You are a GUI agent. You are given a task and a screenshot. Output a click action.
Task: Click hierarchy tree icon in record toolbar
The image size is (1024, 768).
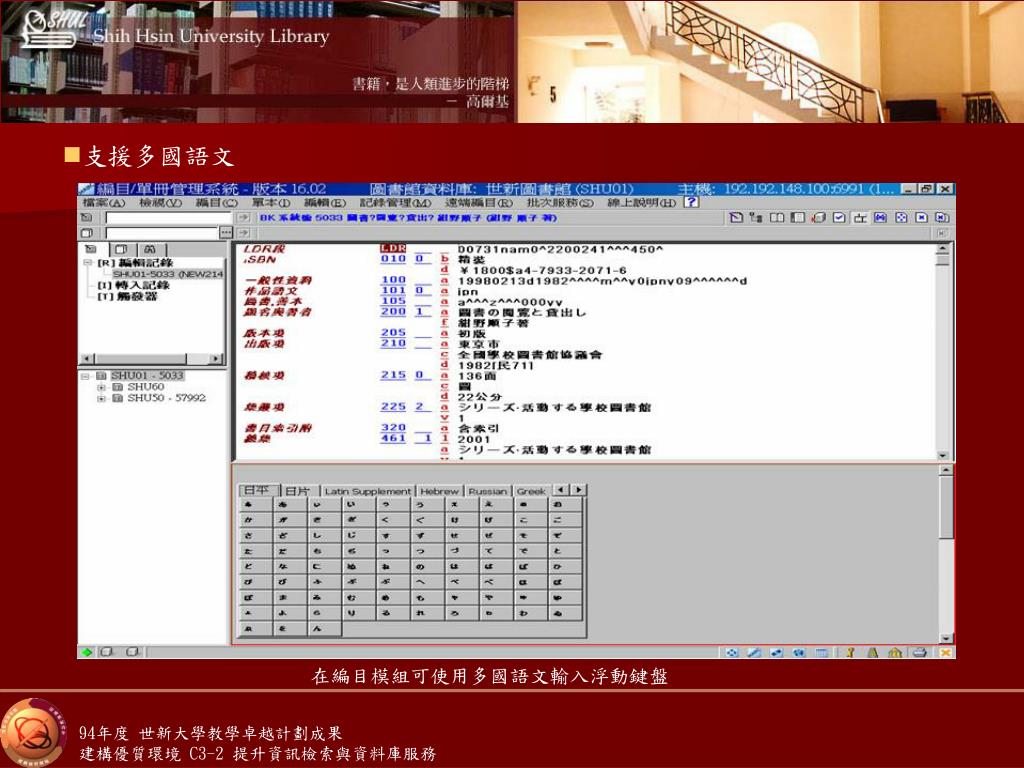(x=756, y=217)
